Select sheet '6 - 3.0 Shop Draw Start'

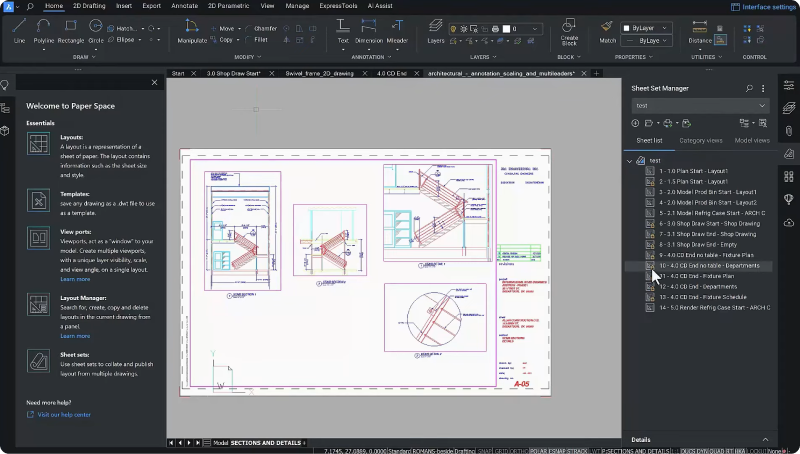pos(709,223)
